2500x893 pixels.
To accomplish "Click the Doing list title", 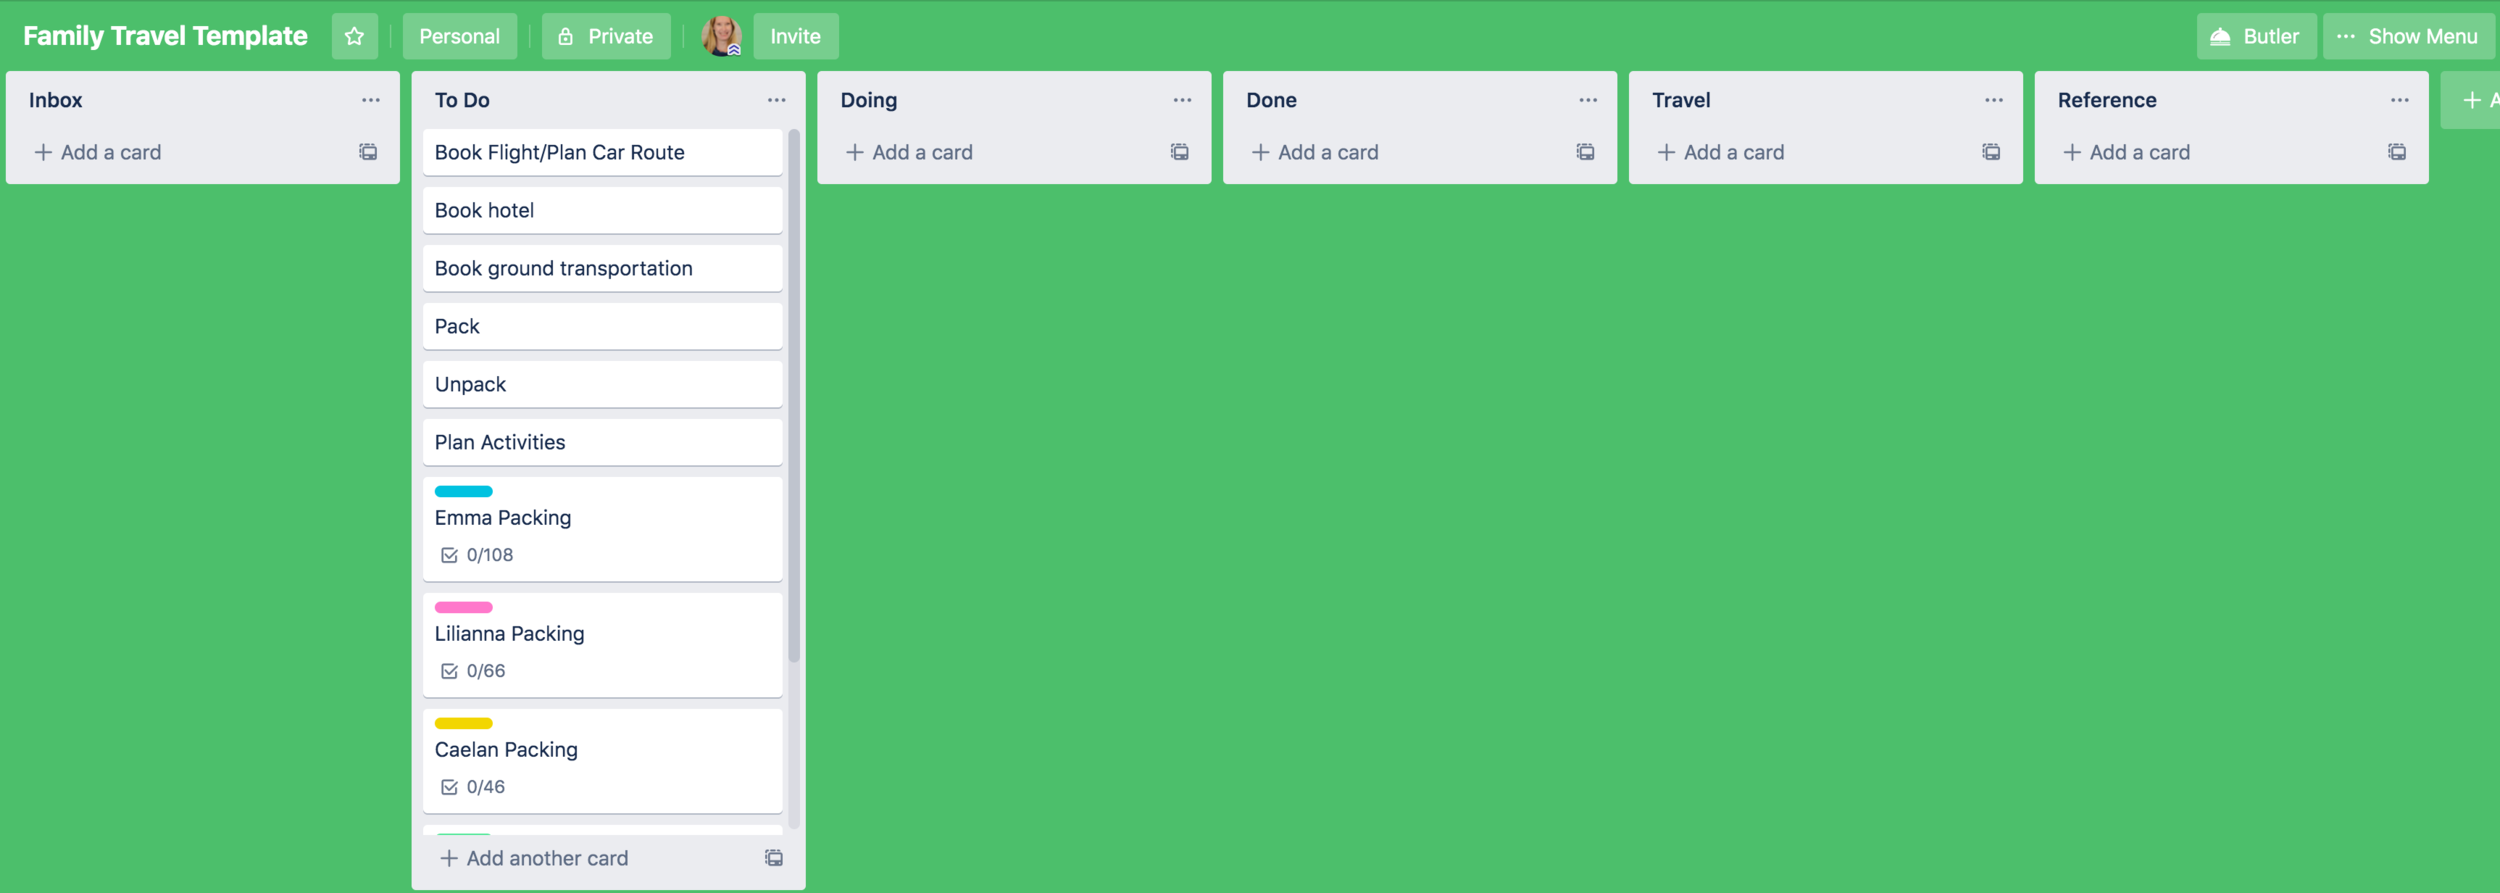I will pos(869,100).
